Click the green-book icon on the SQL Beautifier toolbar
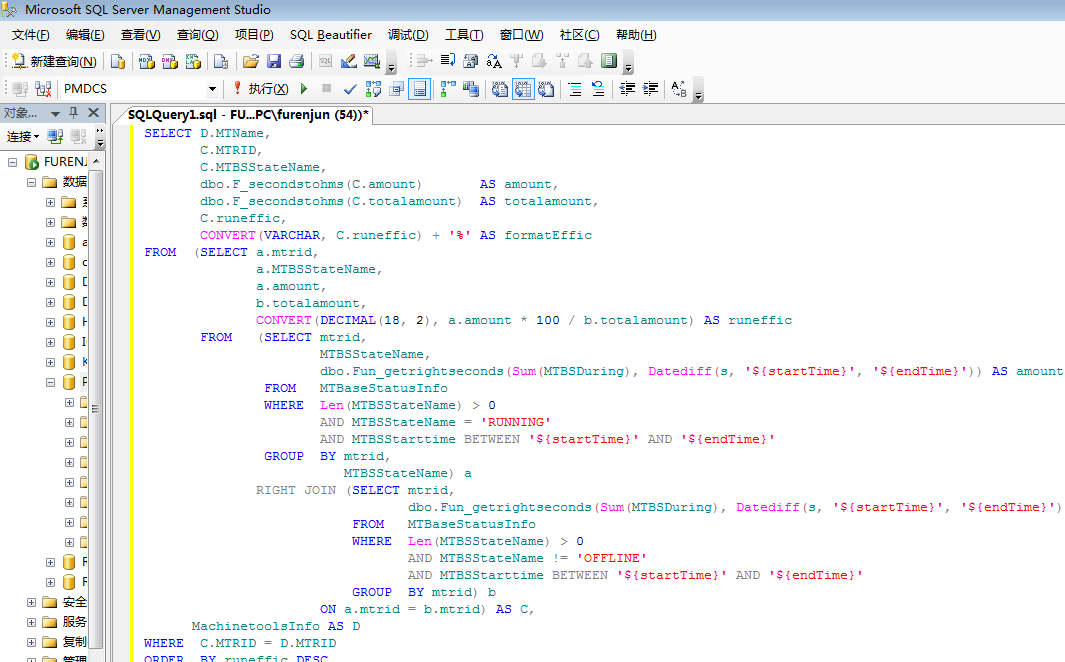This screenshot has width=1065, height=662. (x=609, y=62)
